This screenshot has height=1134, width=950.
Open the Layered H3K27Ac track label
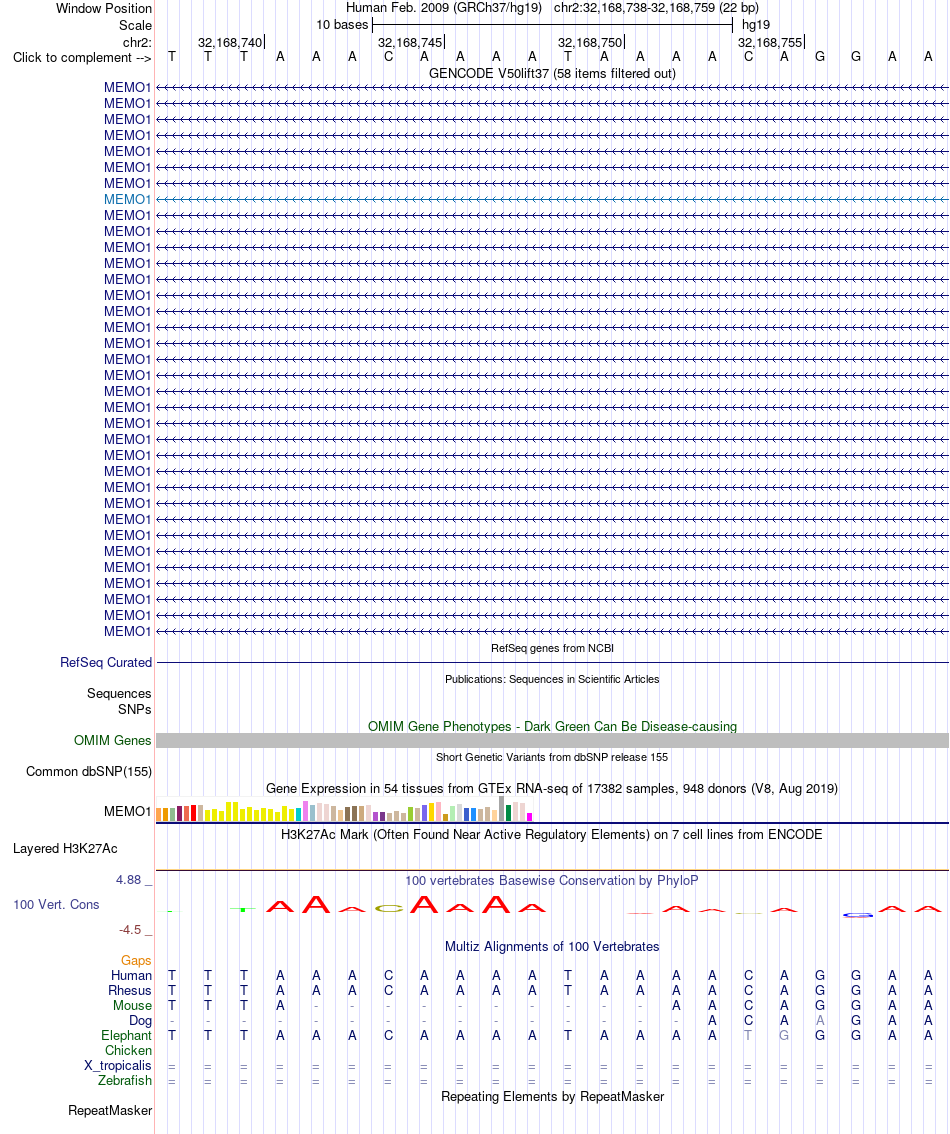point(65,848)
